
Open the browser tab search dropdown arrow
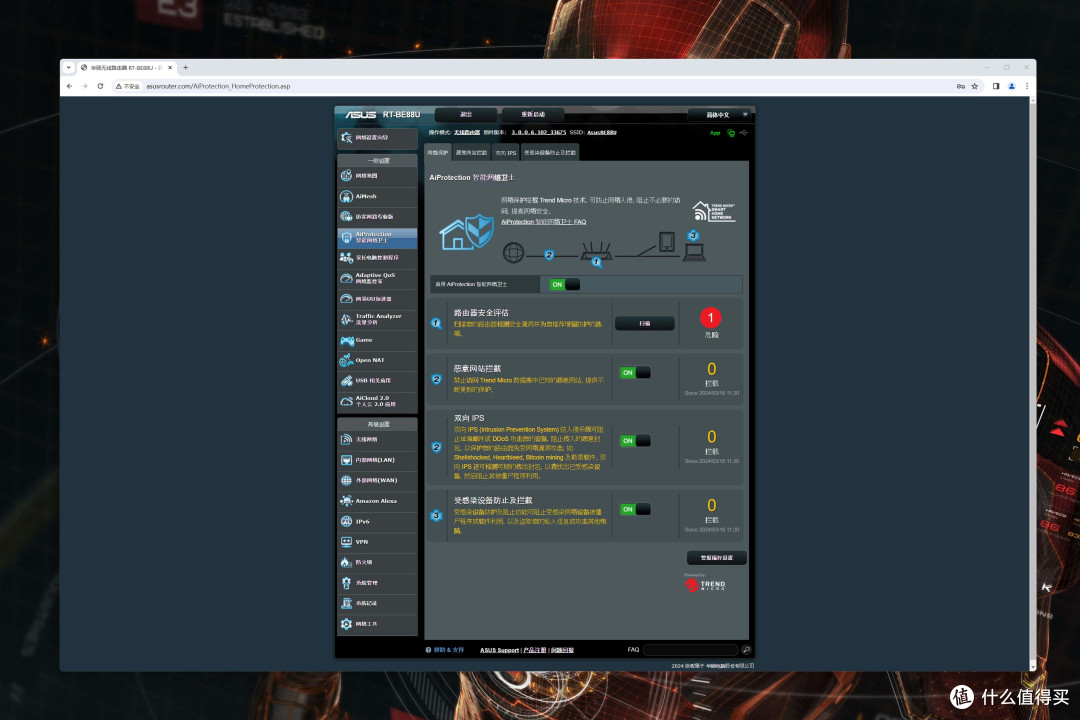click(x=69, y=67)
